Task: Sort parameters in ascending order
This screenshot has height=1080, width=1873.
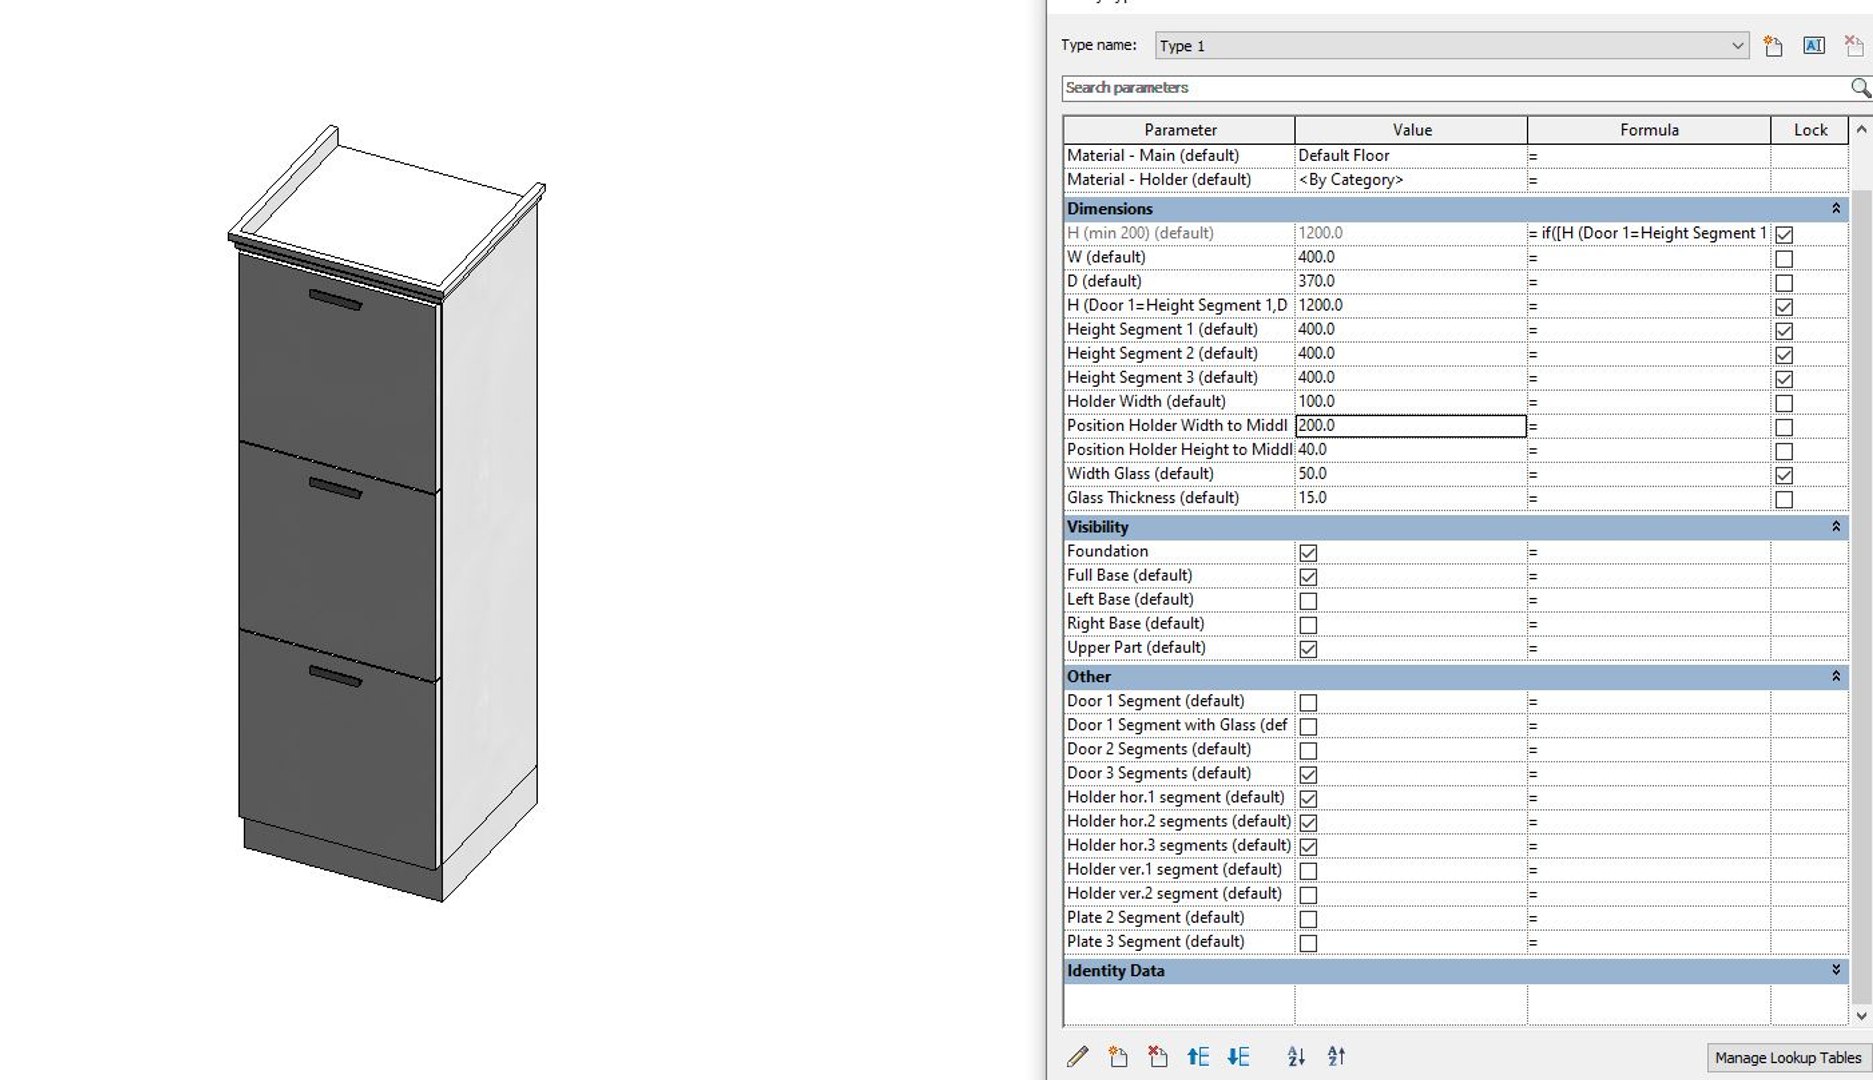Action: (1296, 1056)
